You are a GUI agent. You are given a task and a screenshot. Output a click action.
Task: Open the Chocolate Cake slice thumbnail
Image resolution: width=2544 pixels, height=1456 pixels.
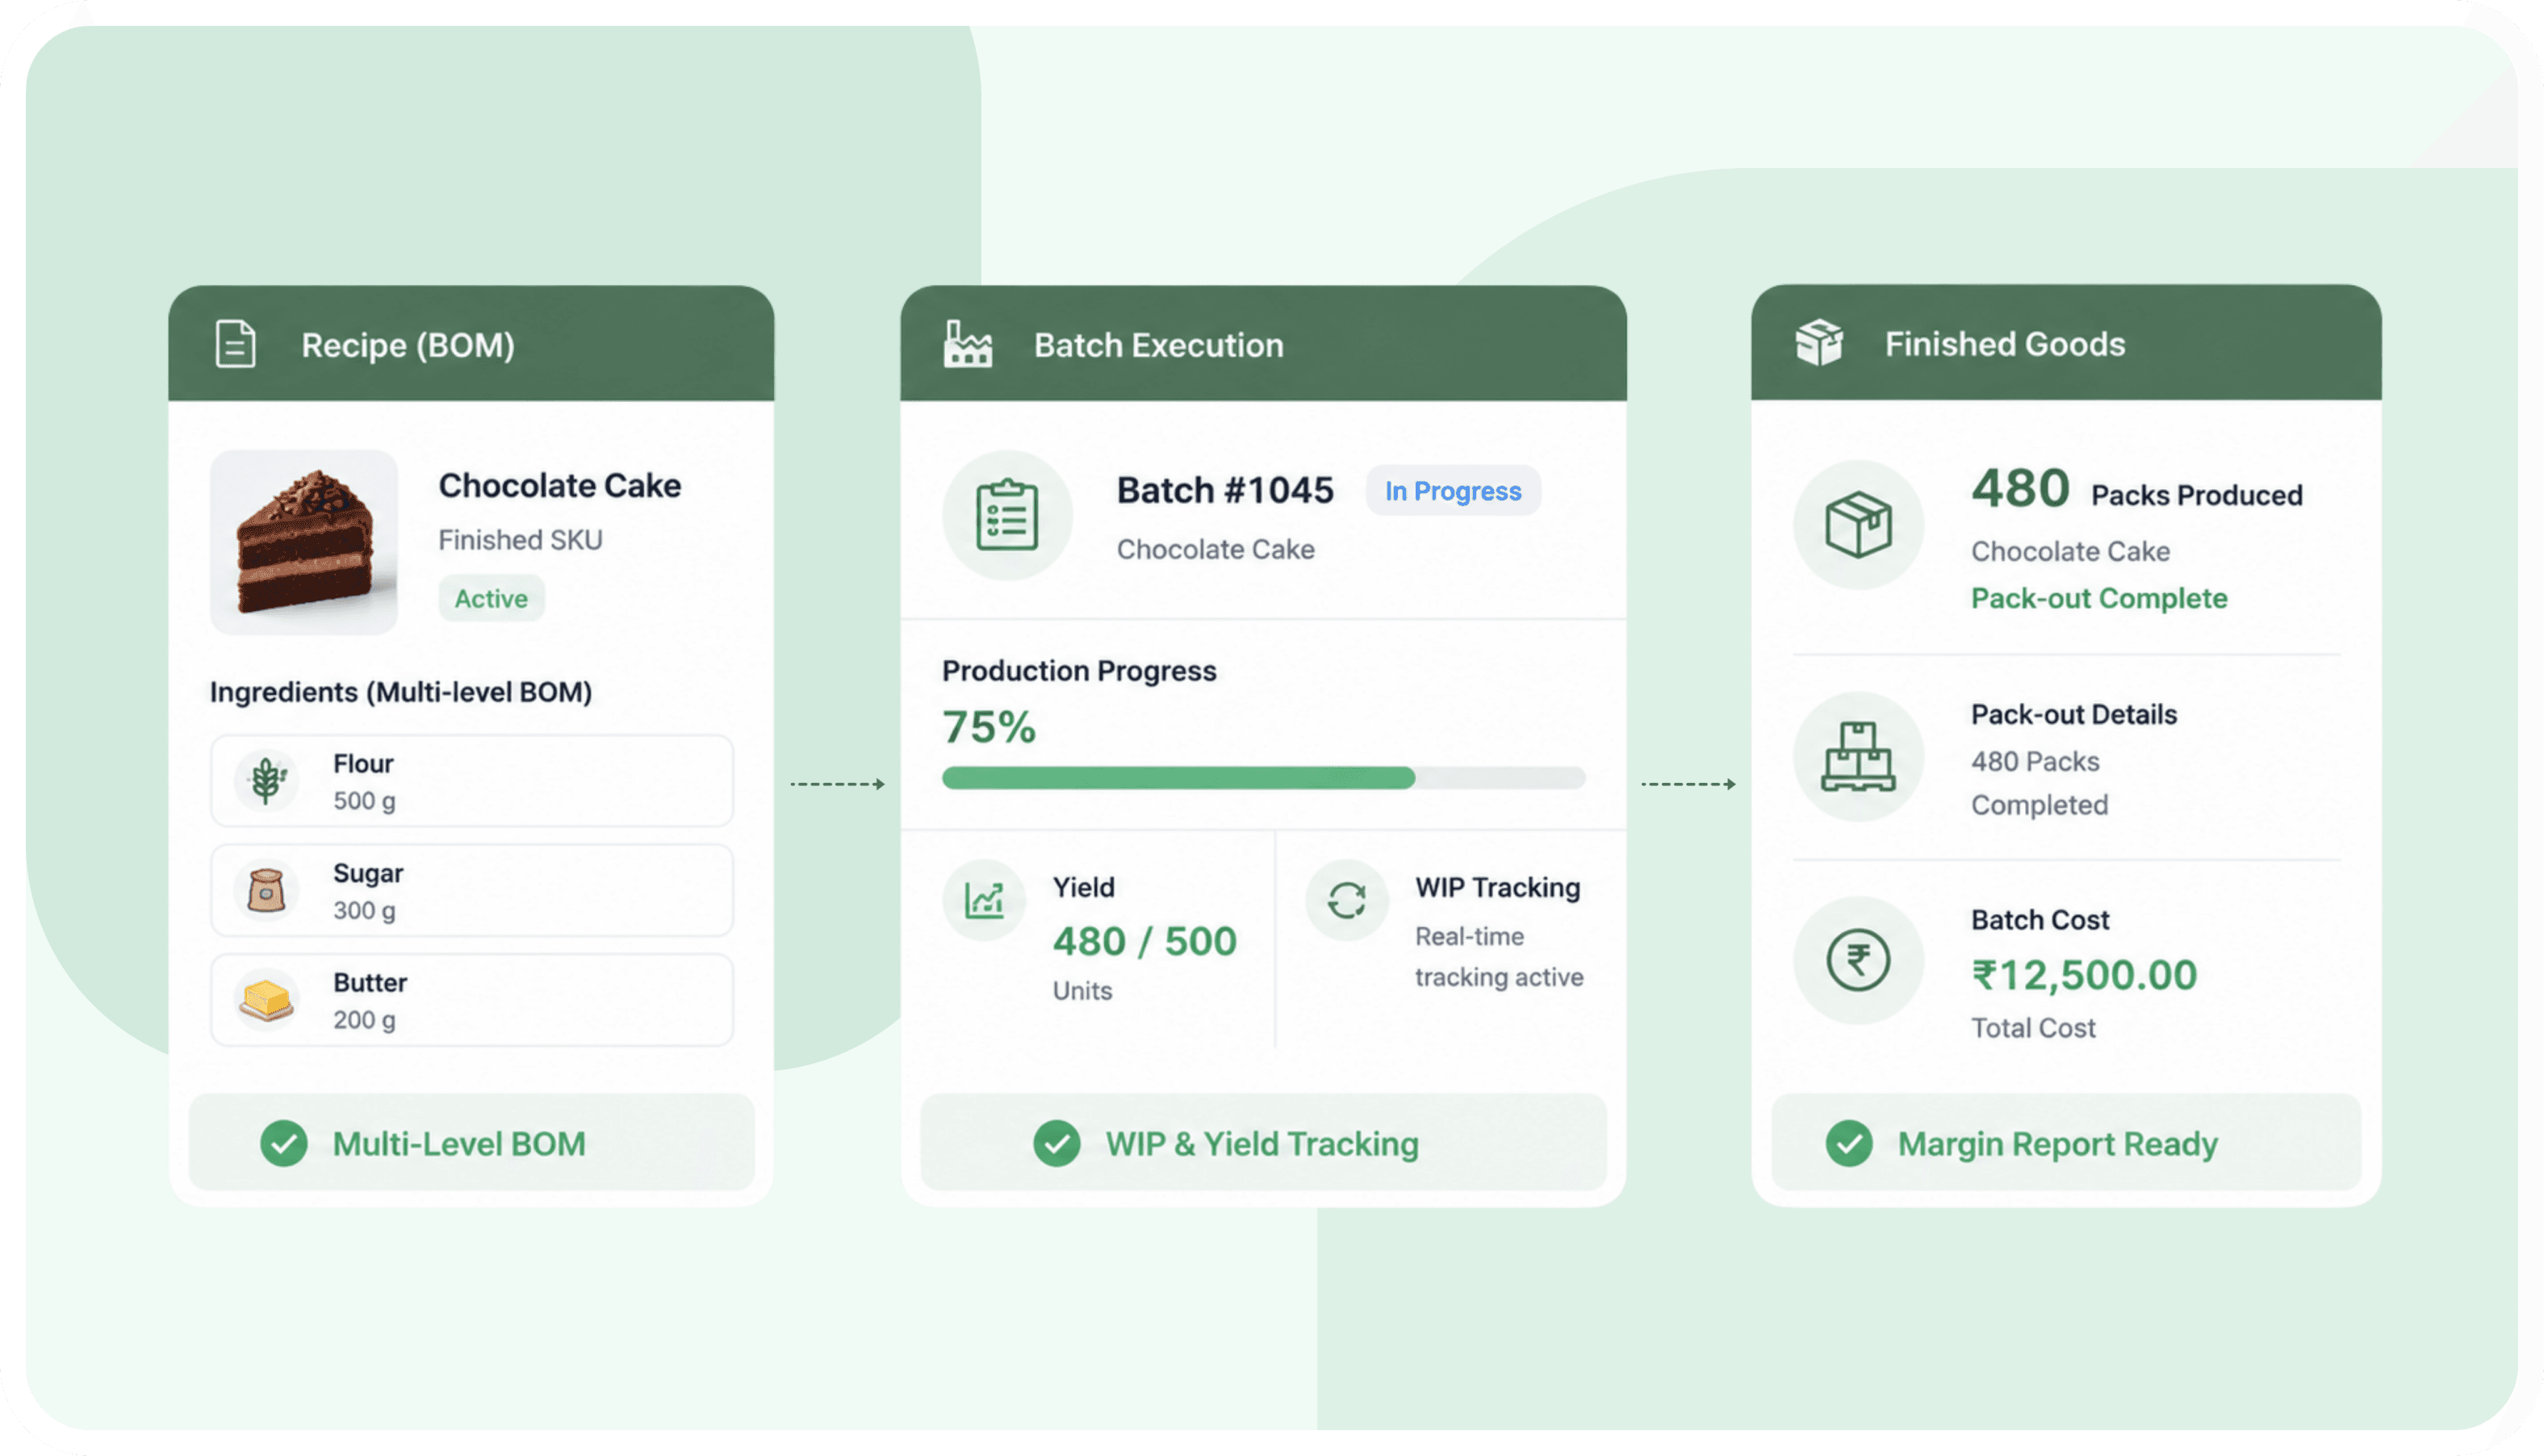coord(304,542)
